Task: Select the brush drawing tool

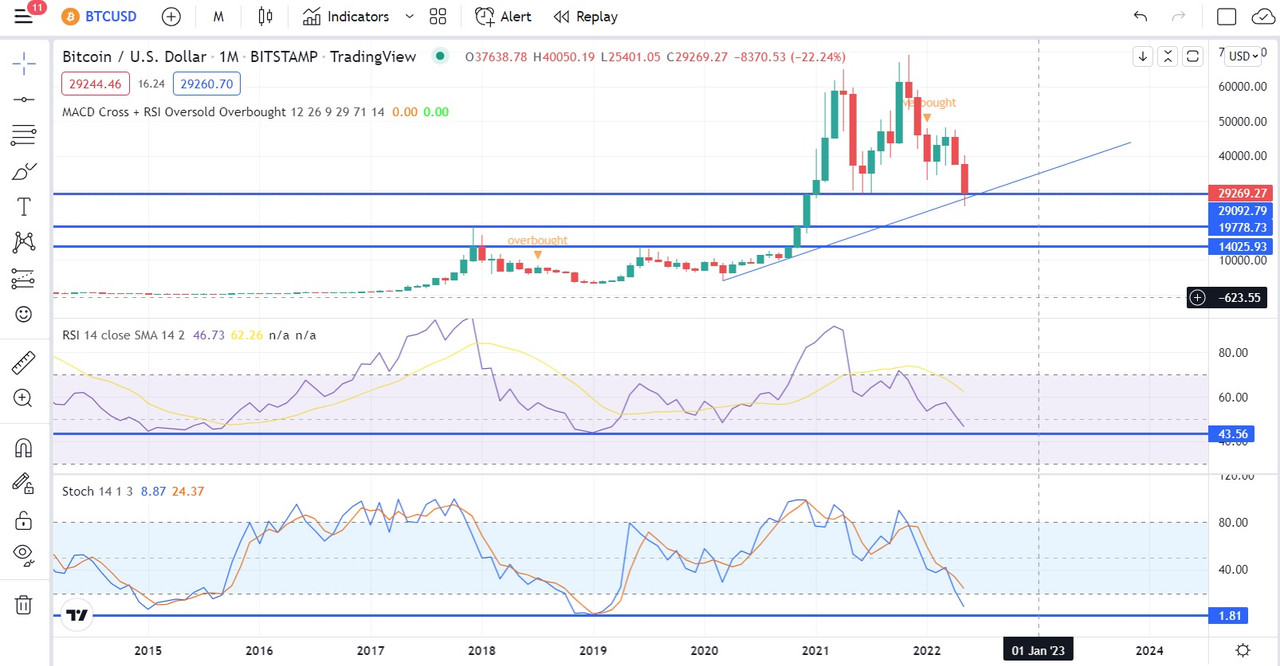Action: [24, 170]
